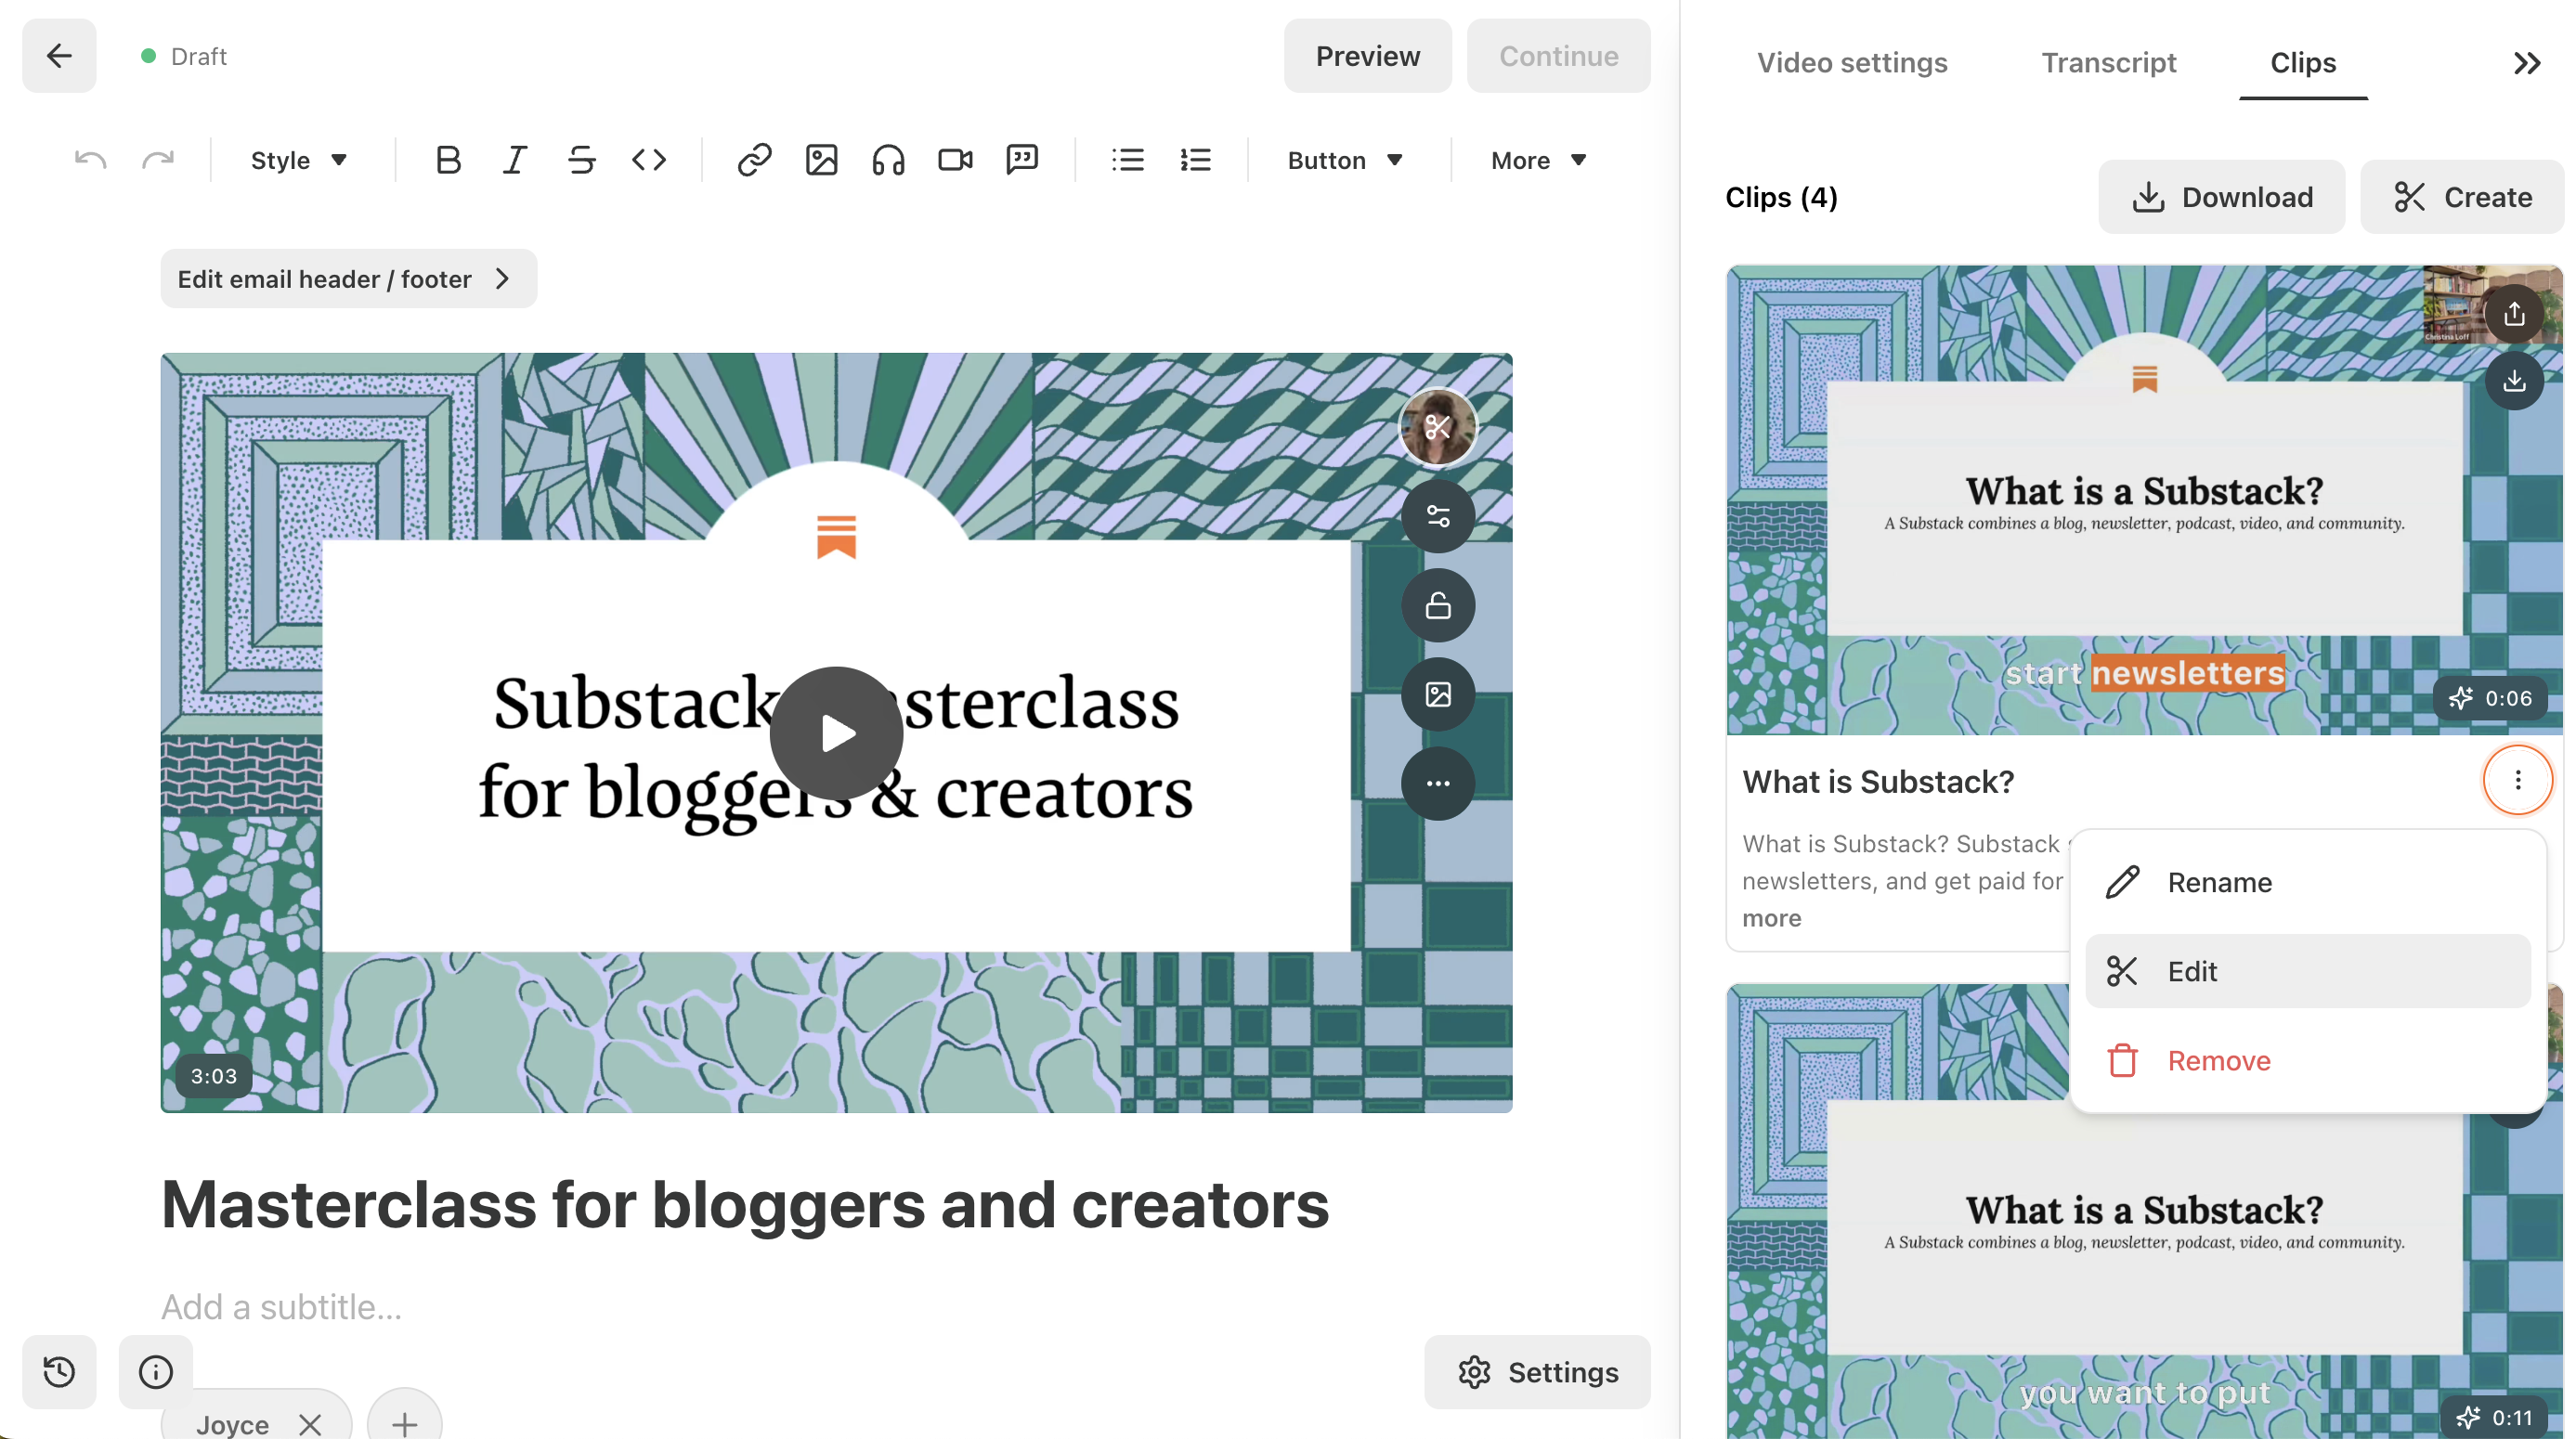The height and width of the screenshot is (1439, 2576).
Task: Choose Rename from the clip menu
Action: tap(2307, 882)
